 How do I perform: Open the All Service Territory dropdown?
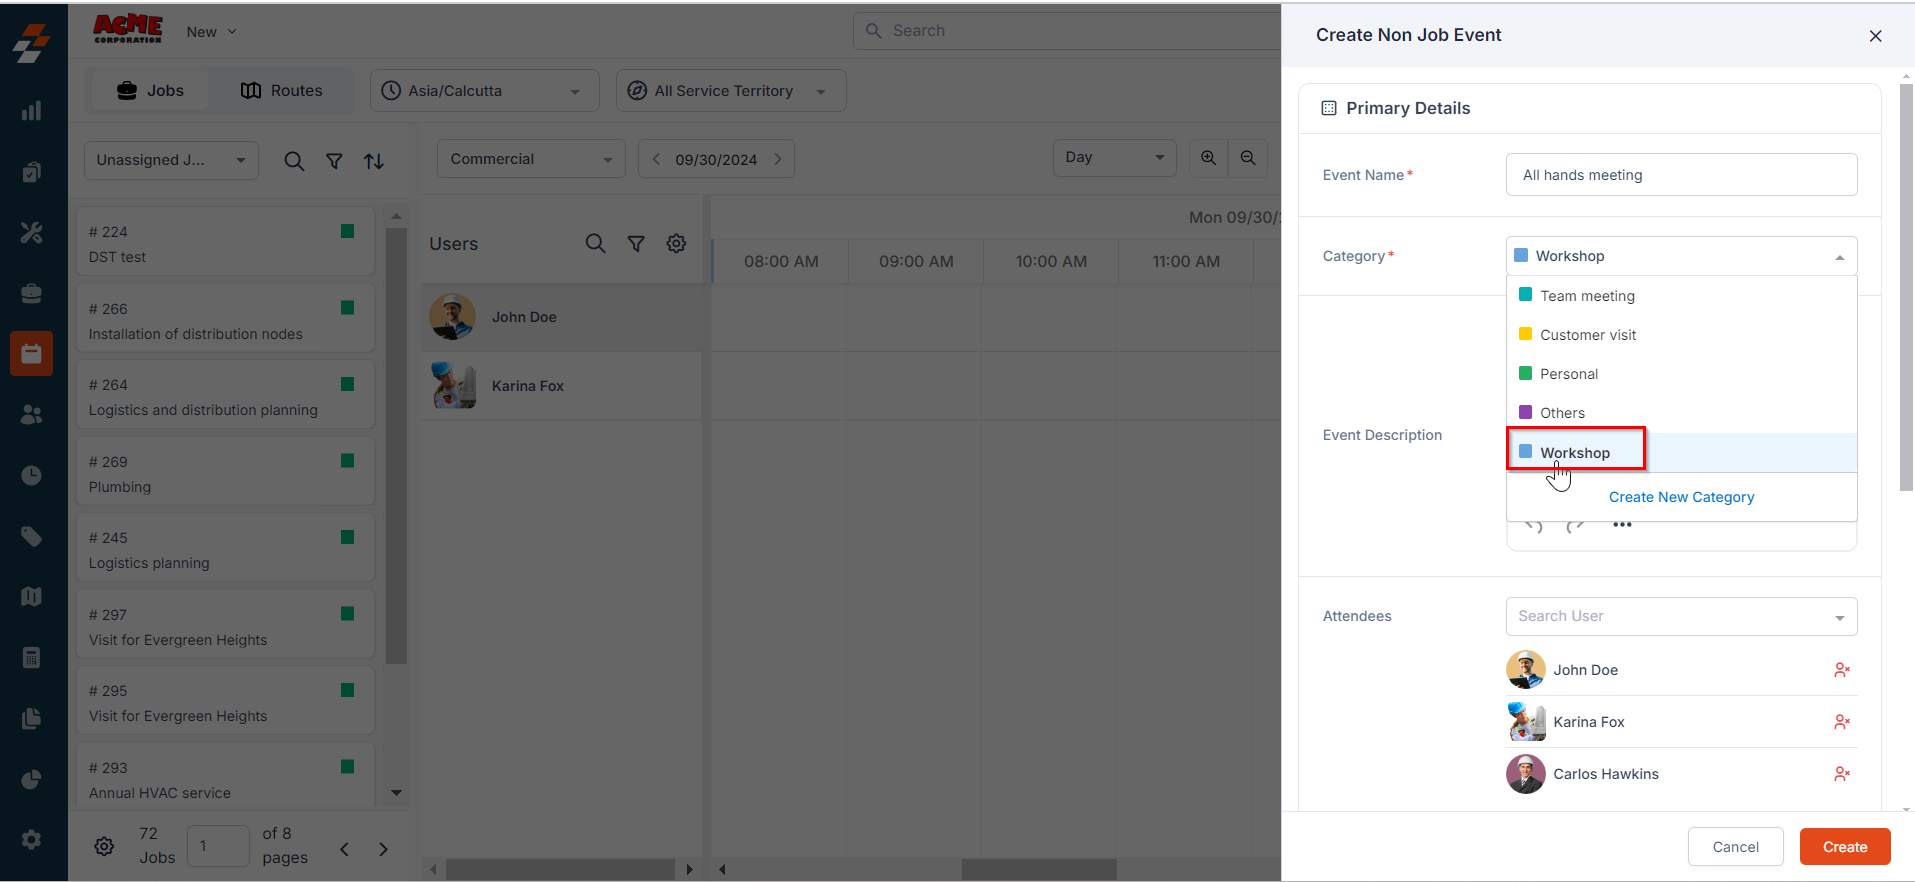click(x=731, y=91)
